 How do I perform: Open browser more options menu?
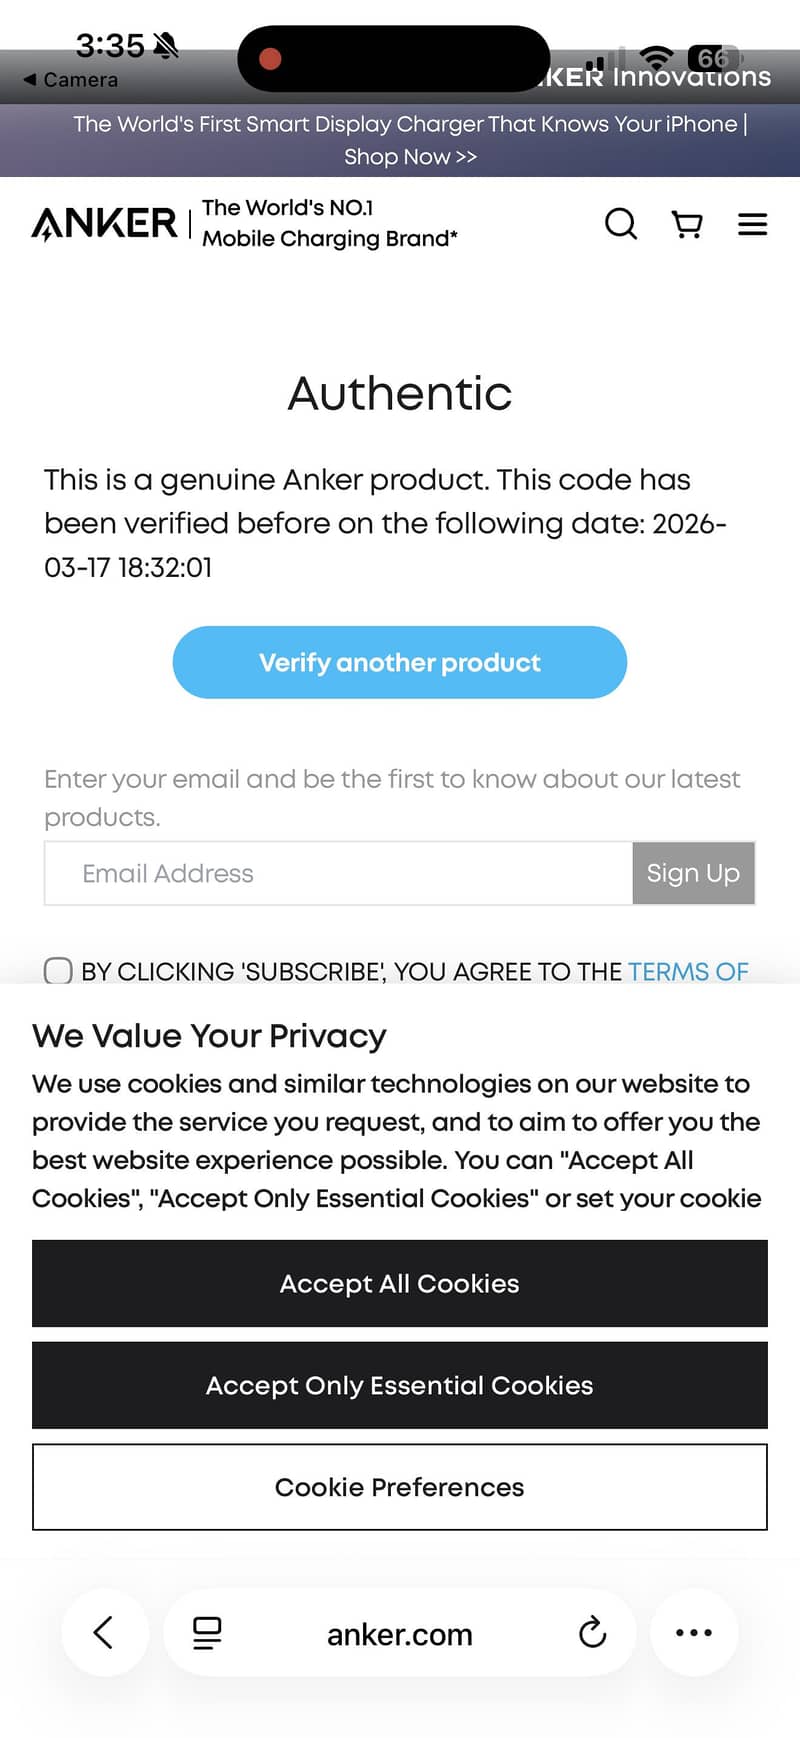click(694, 1633)
